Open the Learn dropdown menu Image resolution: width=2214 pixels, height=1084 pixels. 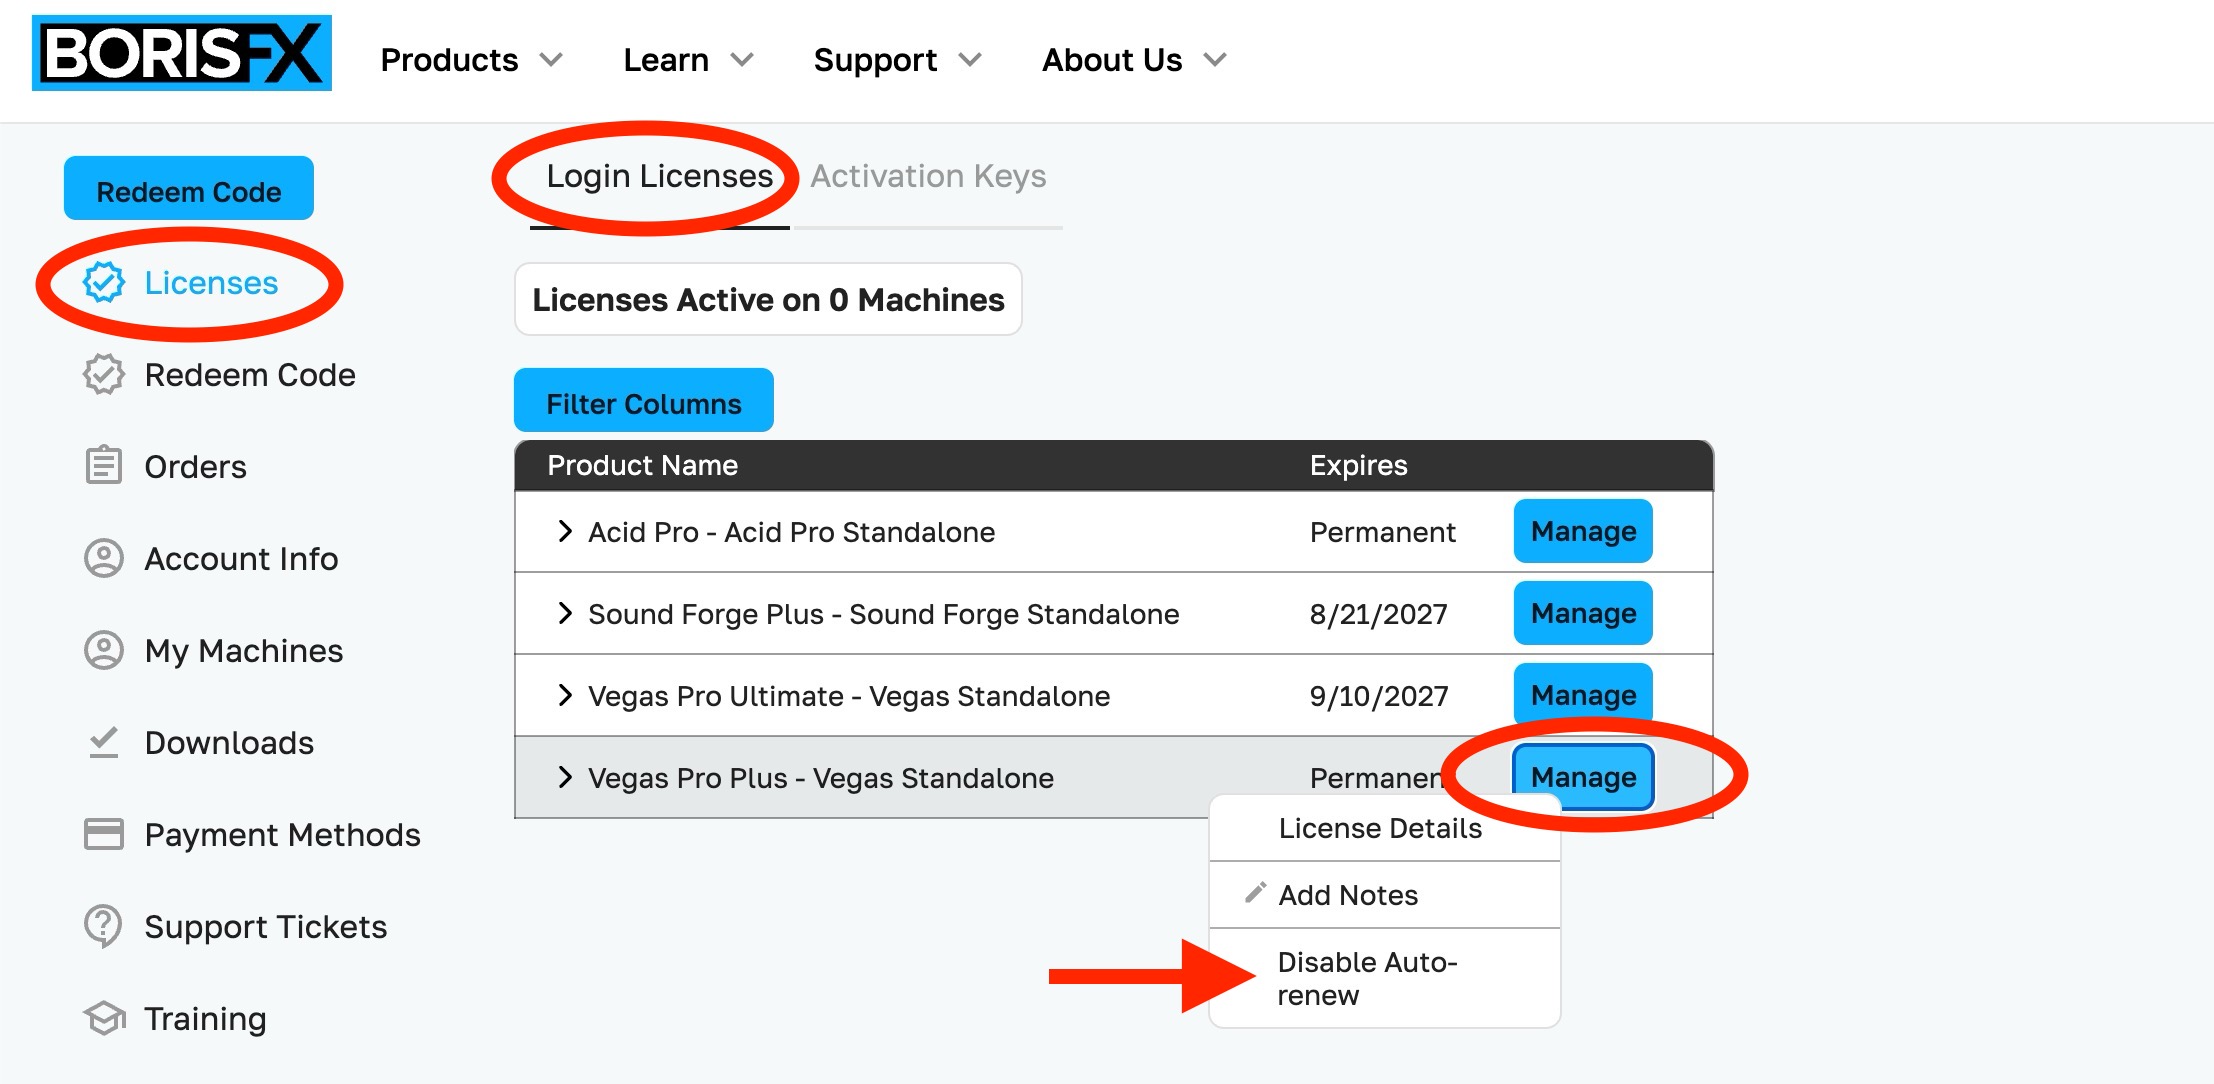pos(688,60)
